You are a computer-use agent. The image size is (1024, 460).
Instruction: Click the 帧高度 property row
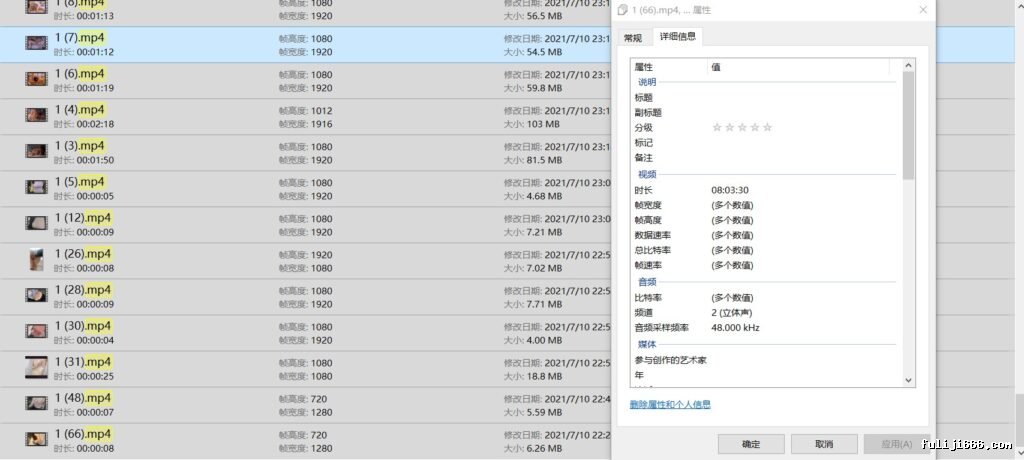(x=764, y=220)
